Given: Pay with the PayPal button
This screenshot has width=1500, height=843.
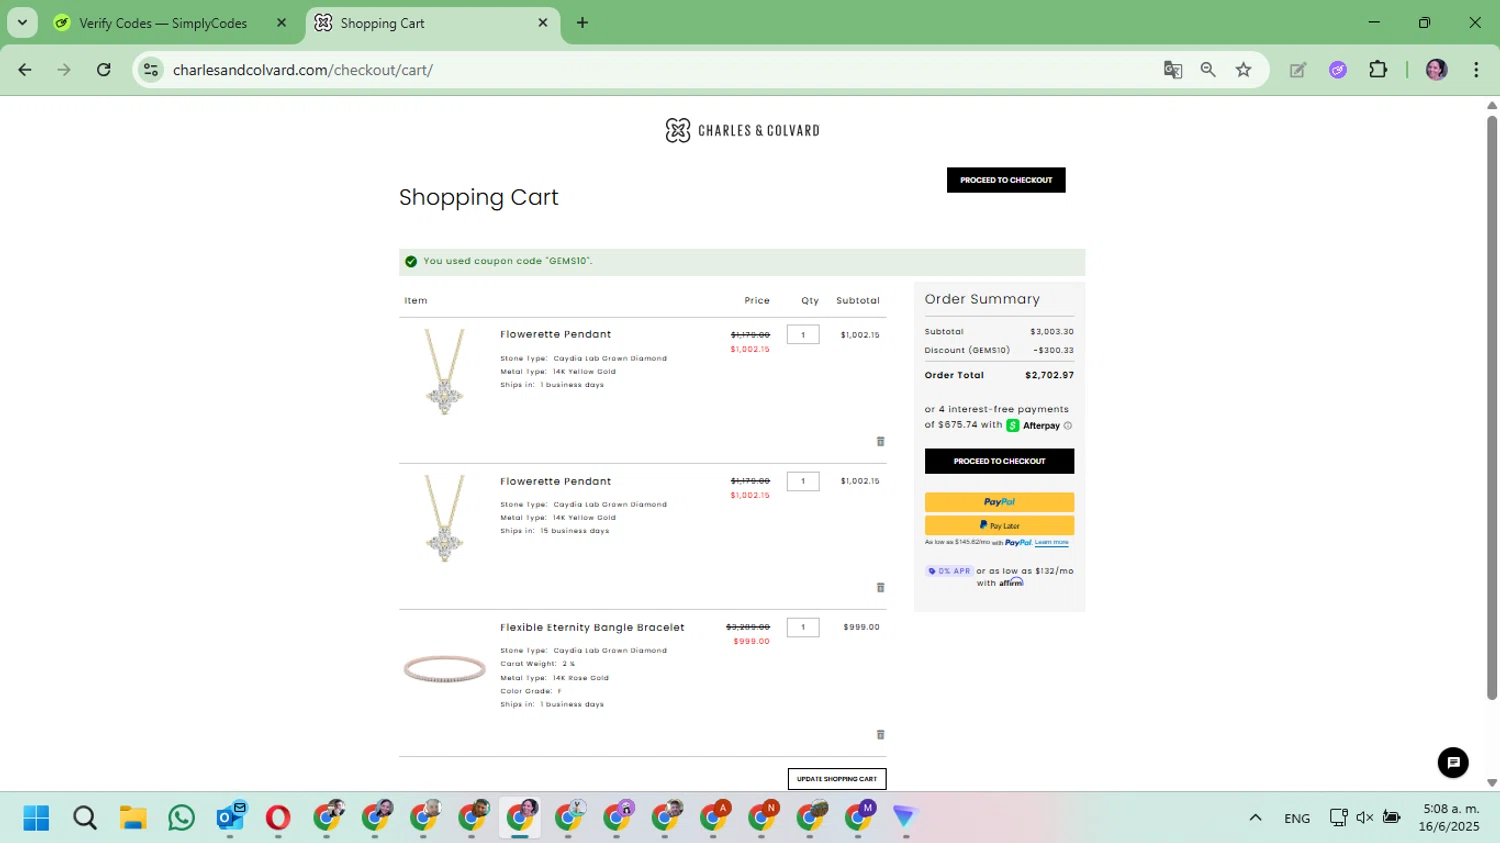Looking at the screenshot, I should [x=999, y=502].
